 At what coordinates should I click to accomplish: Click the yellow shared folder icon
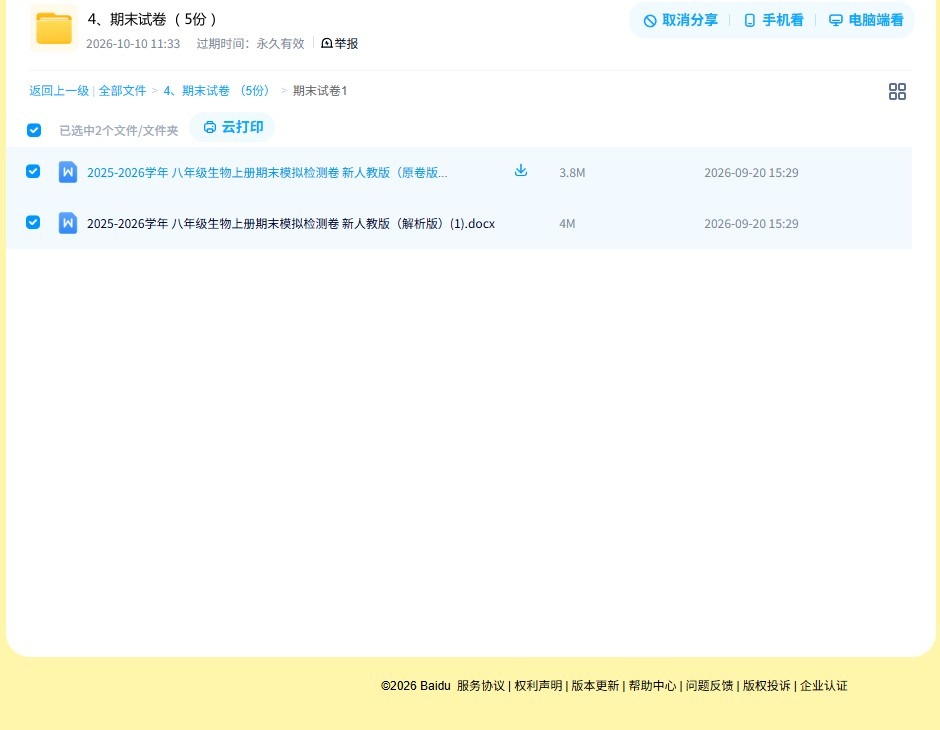point(54,28)
